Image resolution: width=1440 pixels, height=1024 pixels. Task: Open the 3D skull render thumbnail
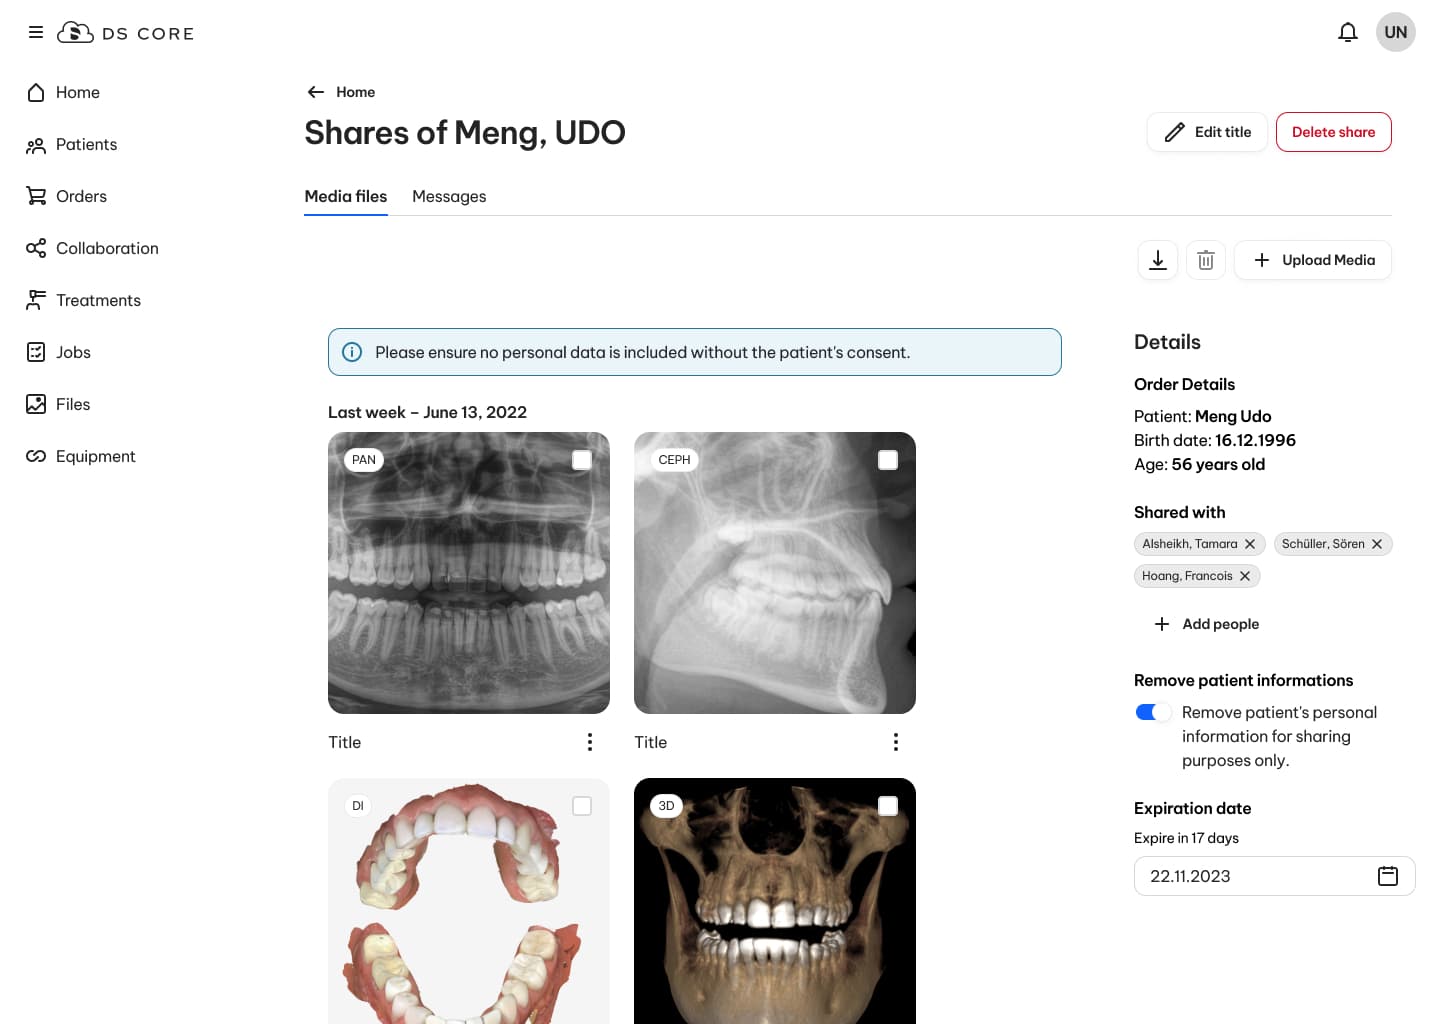775,901
